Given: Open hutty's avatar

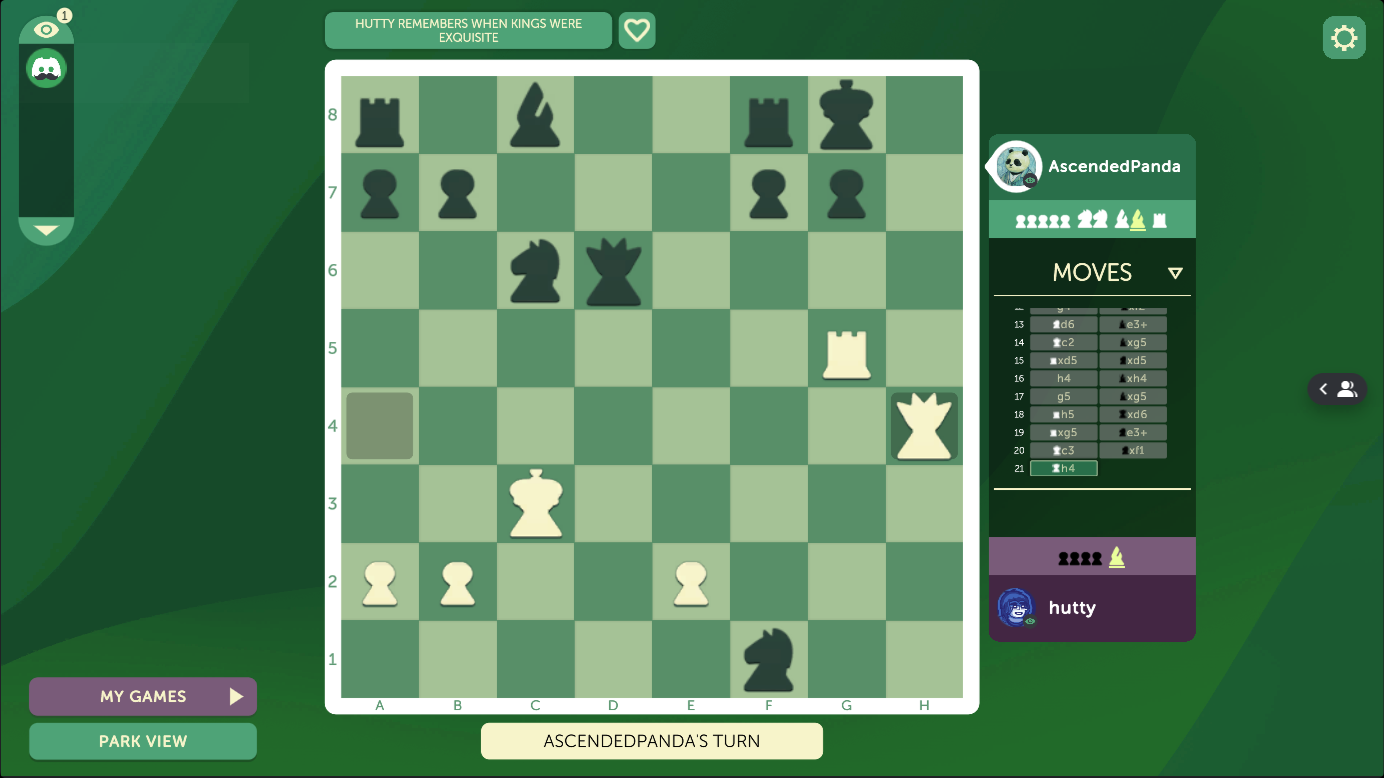Looking at the screenshot, I should 1015,607.
